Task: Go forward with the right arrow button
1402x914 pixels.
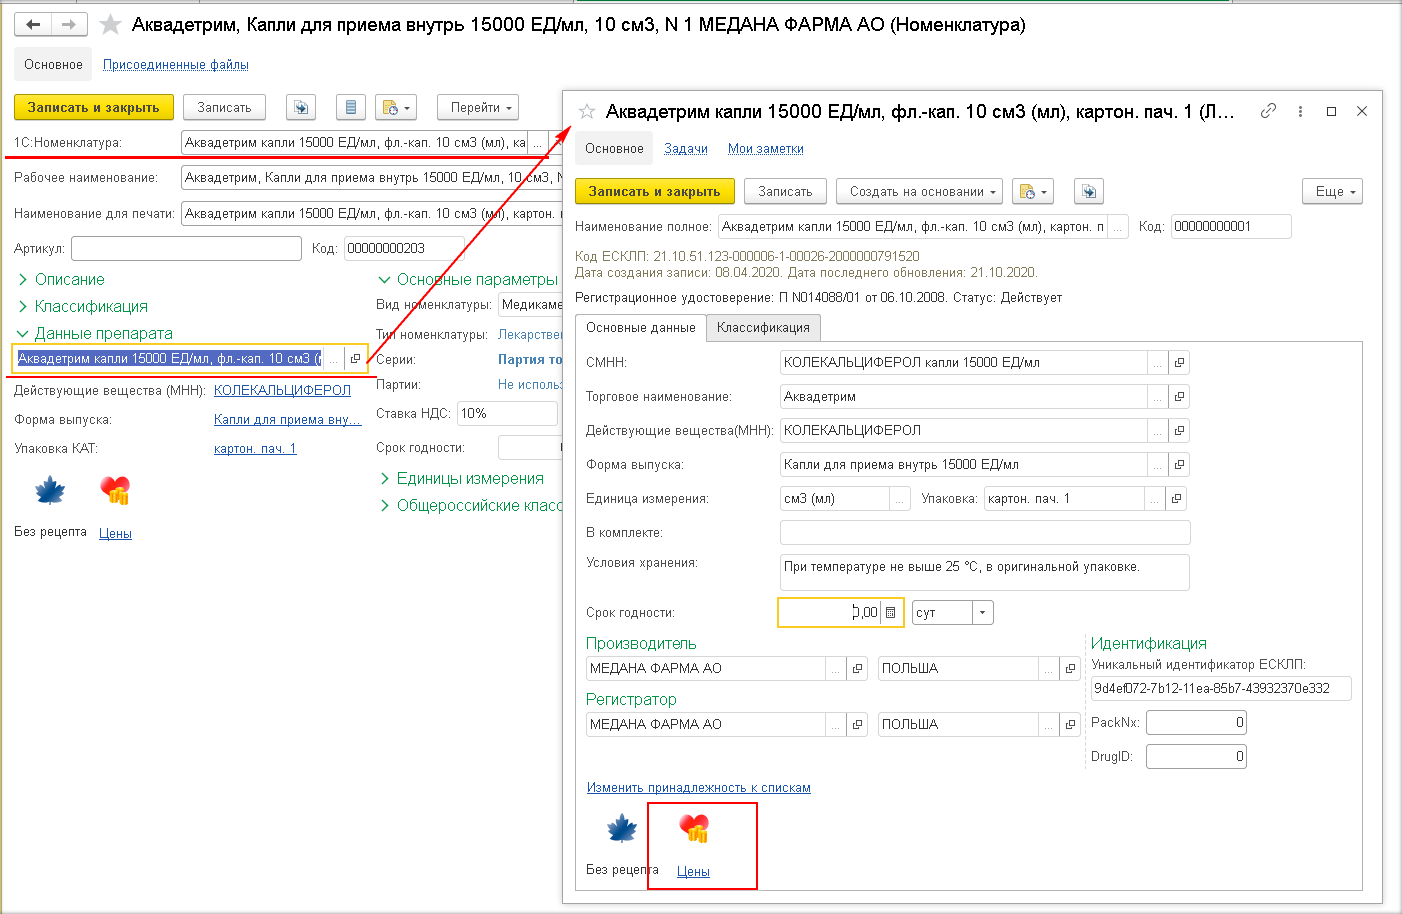Action: [x=68, y=24]
